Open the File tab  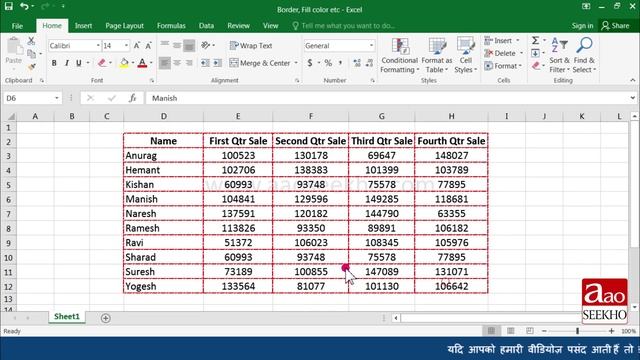point(17,26)
